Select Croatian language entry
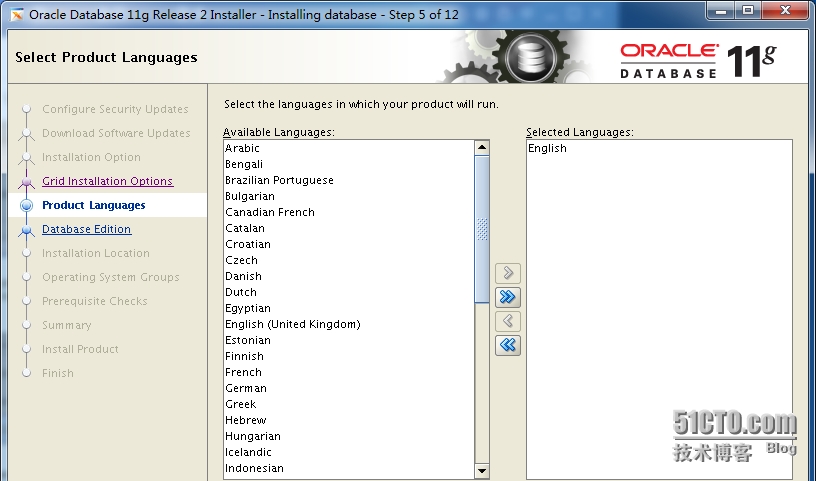 pyautogui.click(x=349, y=244)
